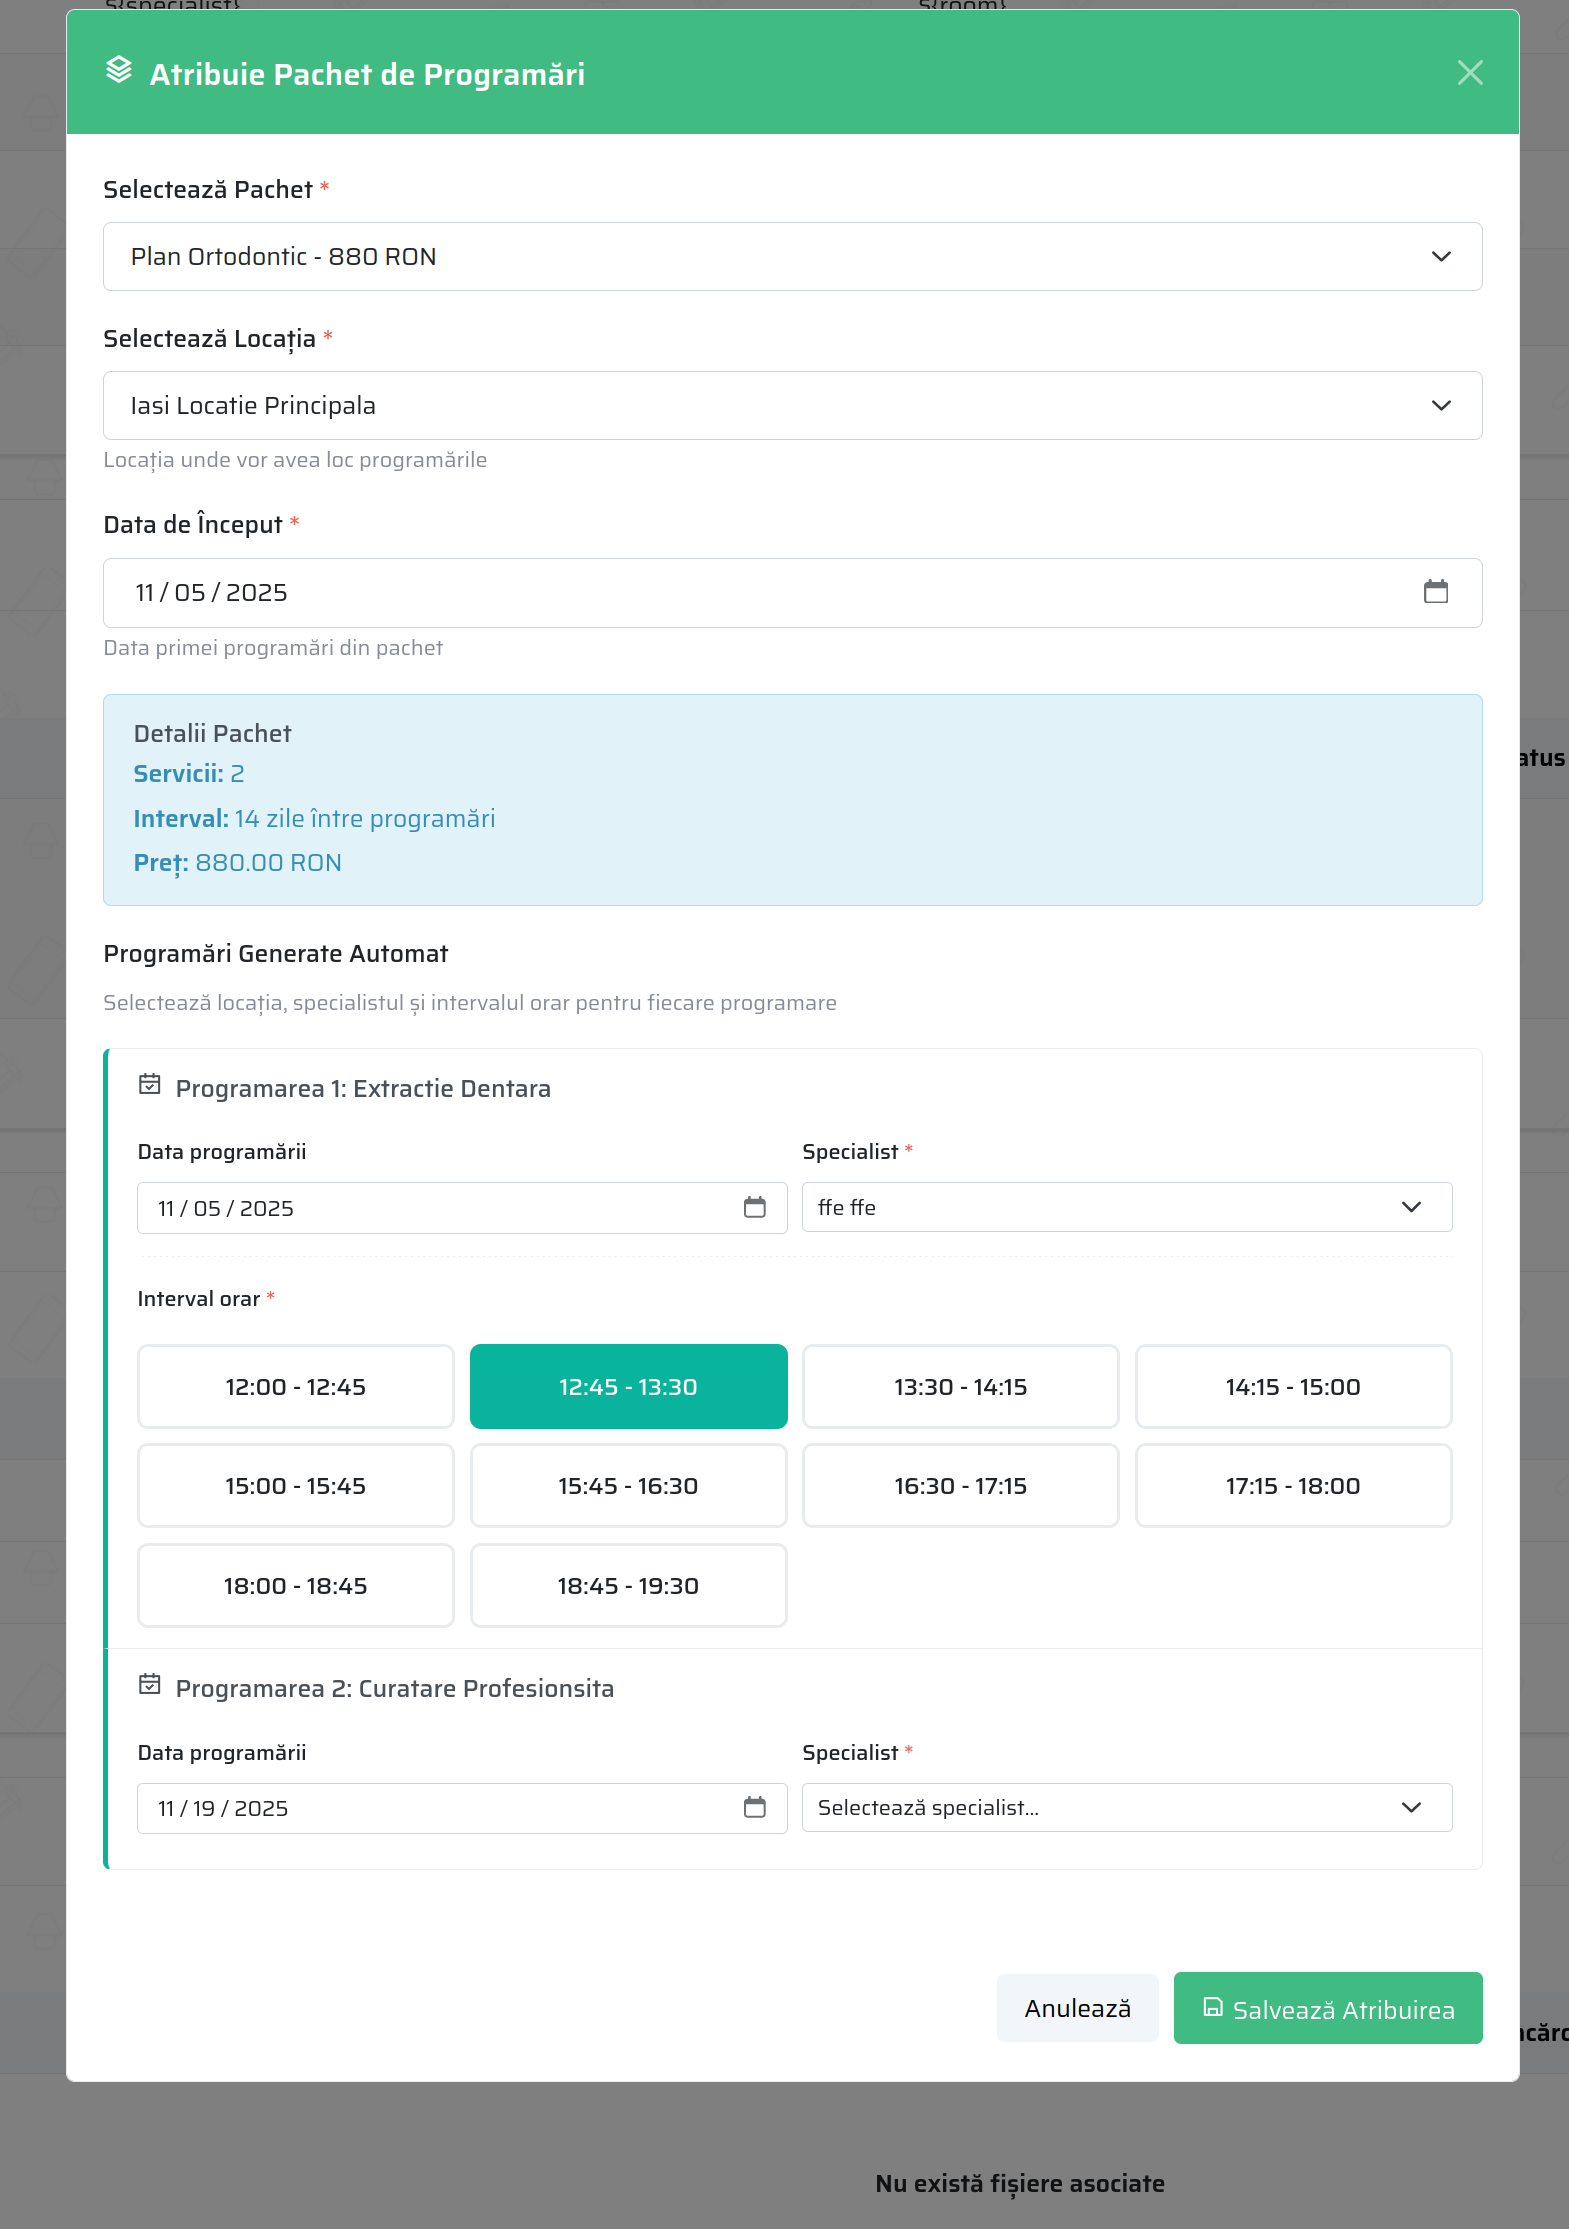Screen dimensions: 1569x2229
Task: Click calendar-check icon beside Programarea 1 title
Action: (x=150, y=1085)
